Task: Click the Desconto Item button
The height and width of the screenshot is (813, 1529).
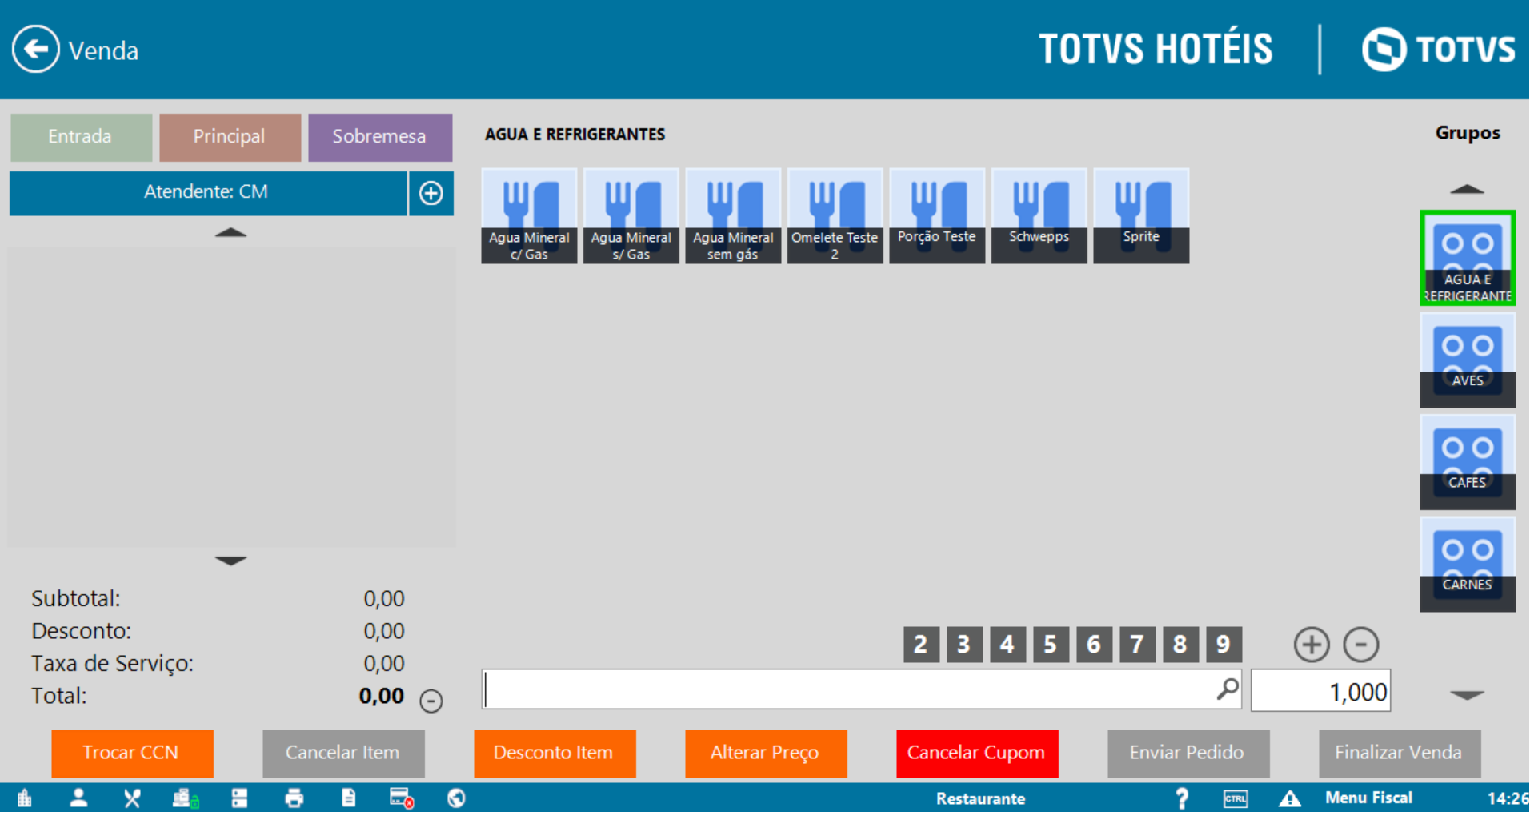Action: point(554,753)
